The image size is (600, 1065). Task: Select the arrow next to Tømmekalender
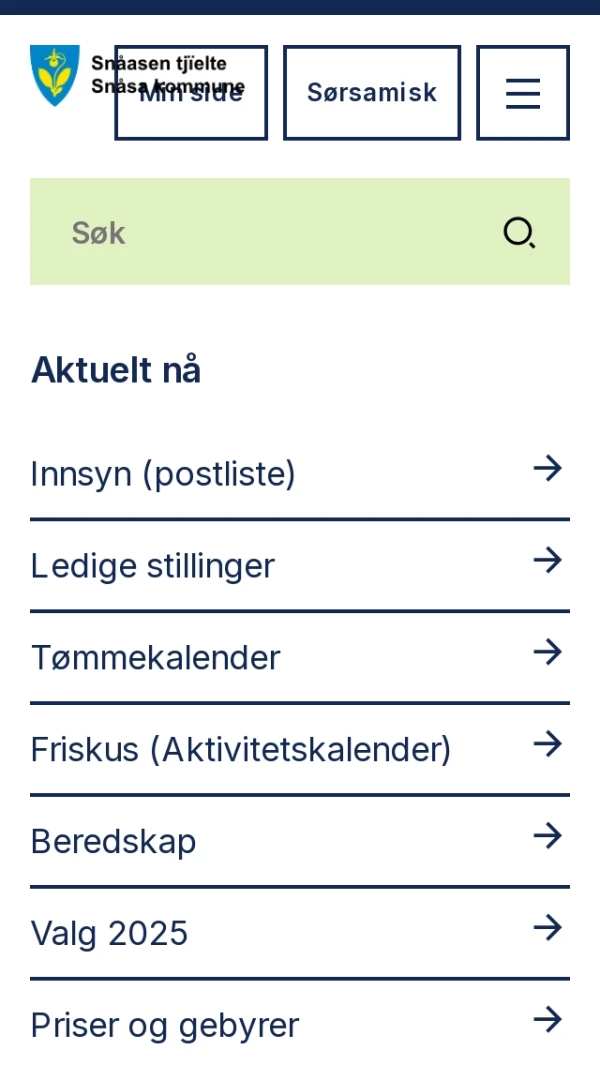[547, 651]
